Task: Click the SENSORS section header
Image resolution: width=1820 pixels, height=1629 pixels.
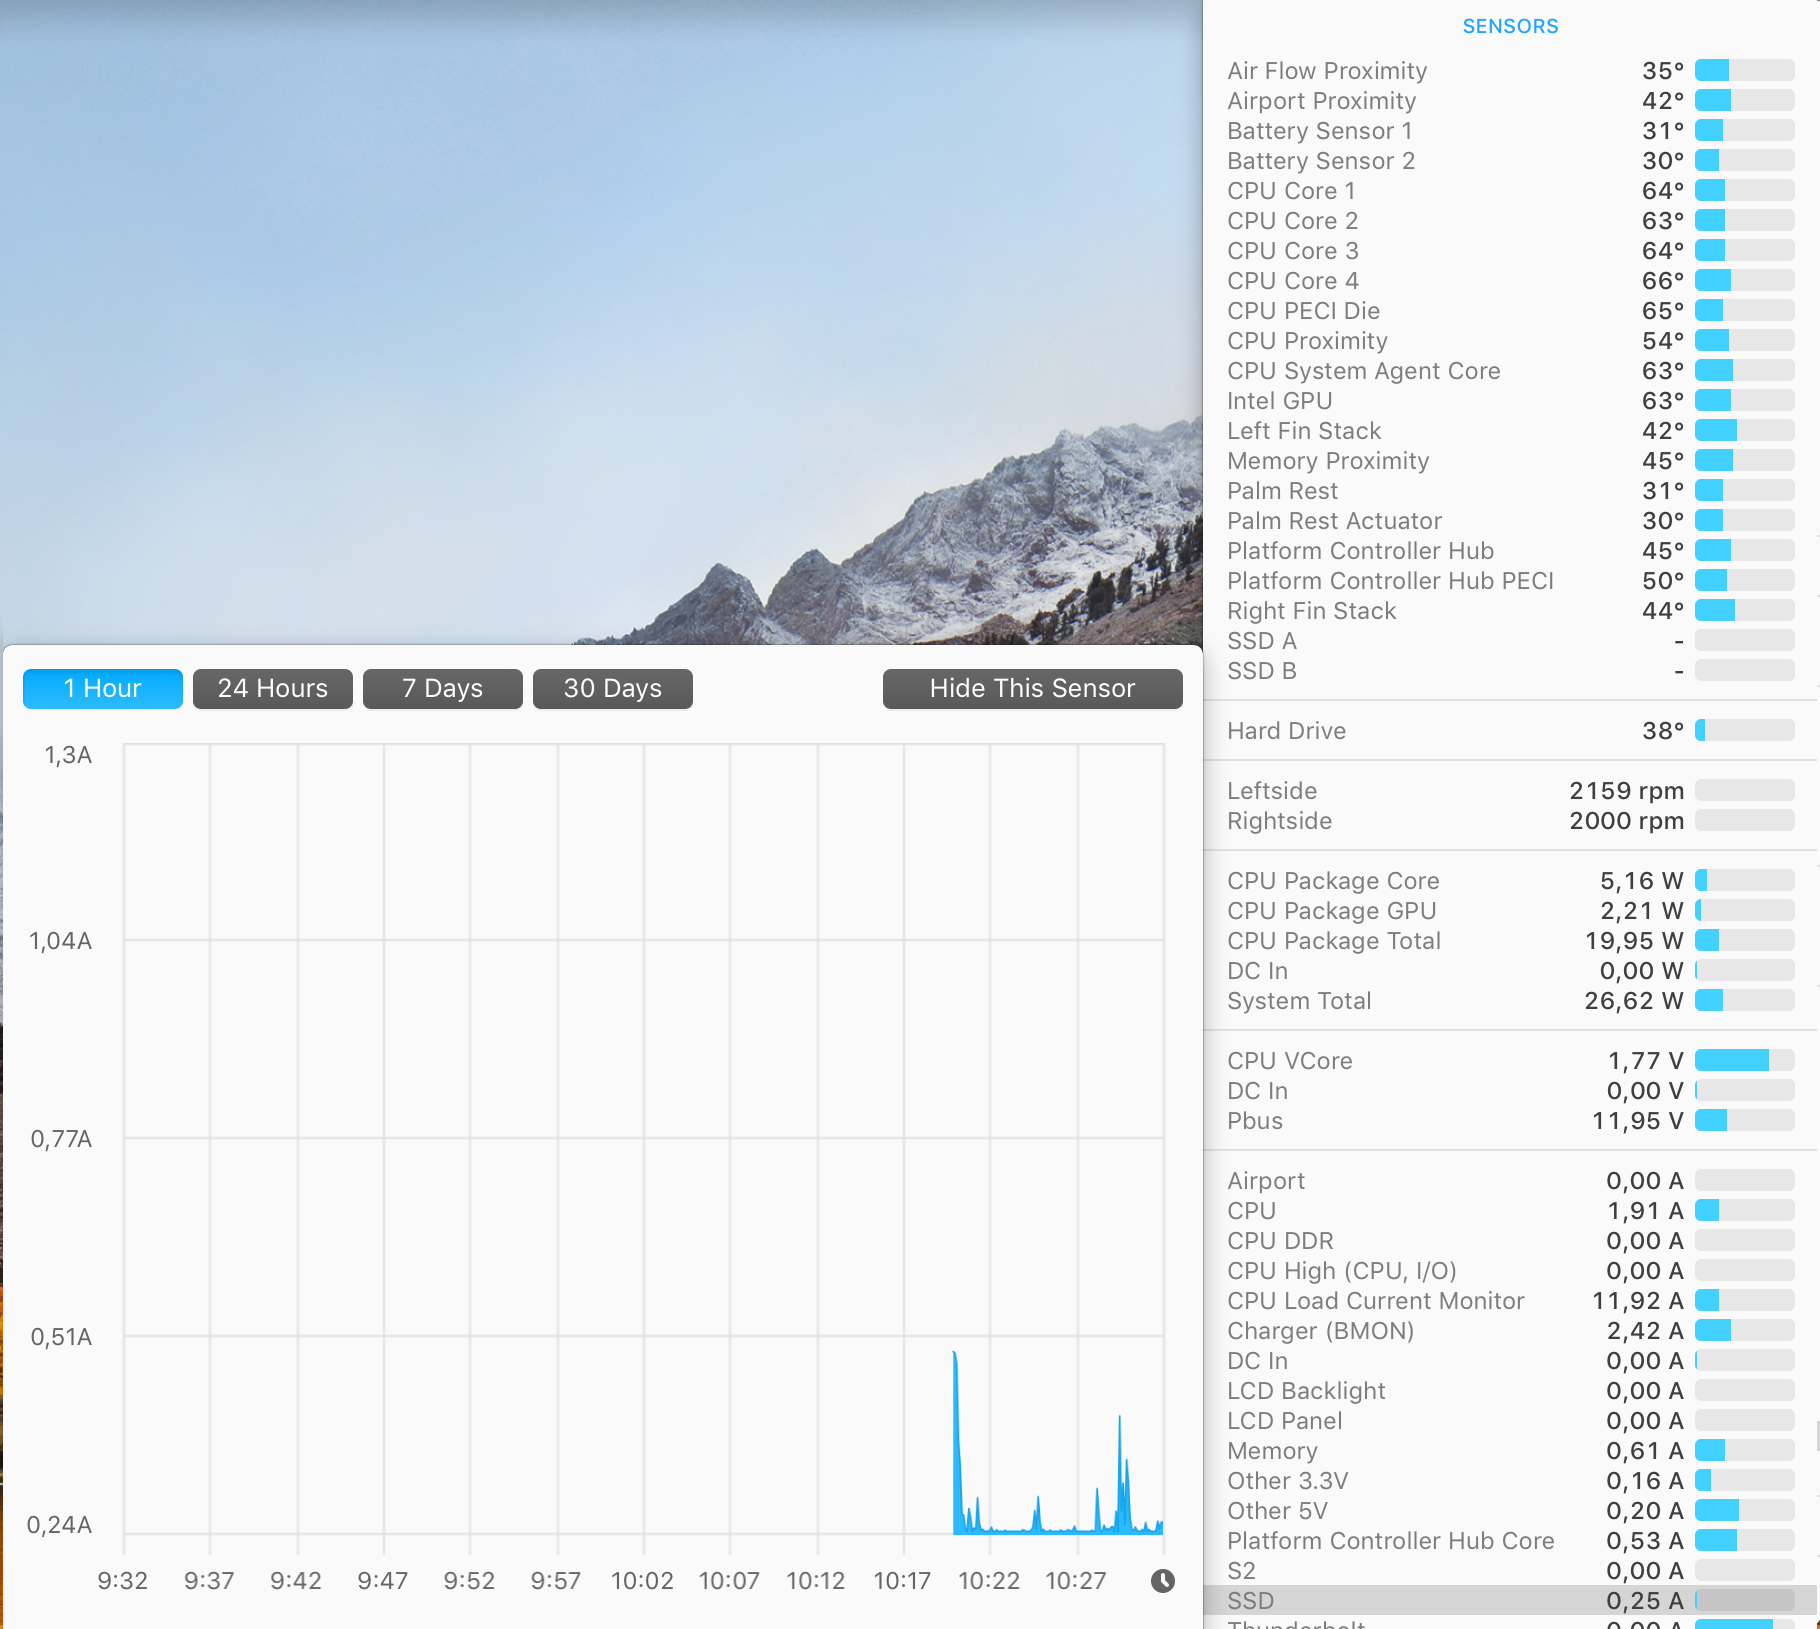Action: 1510,26
